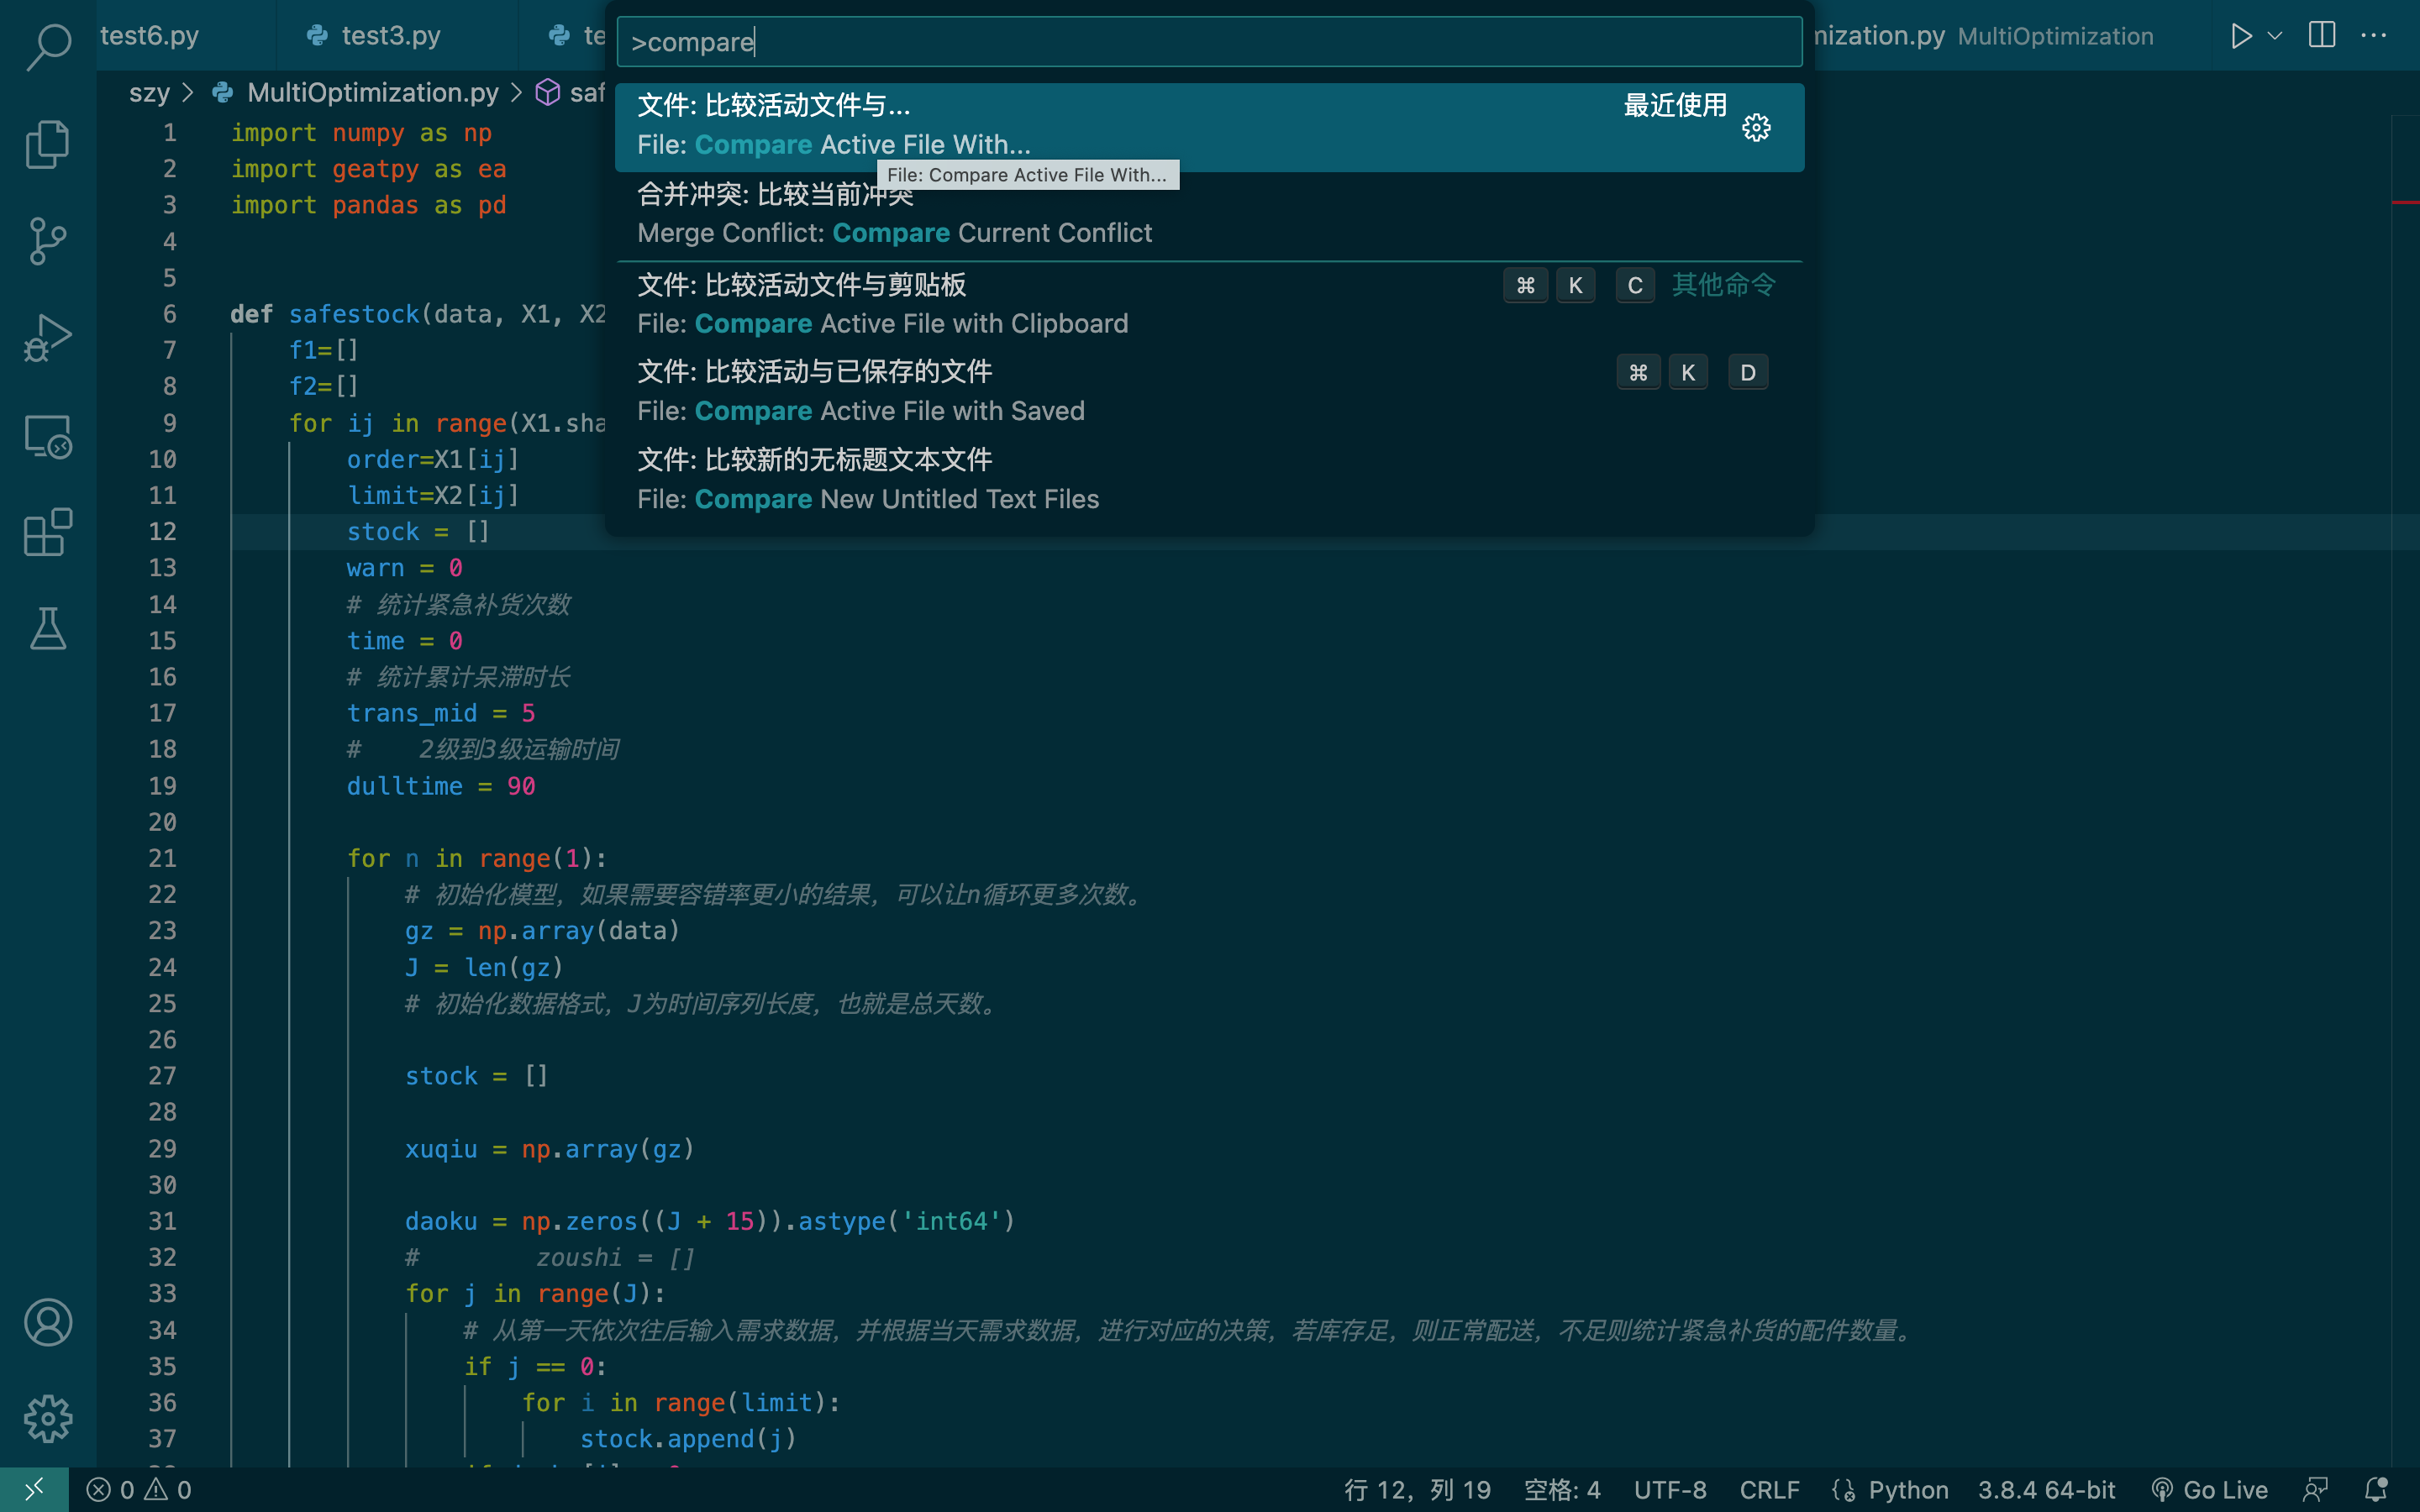The height and width of the screenshot is (1512, 2420).
Task: Open the Search view in activity bar
Action: pos(48,46)
